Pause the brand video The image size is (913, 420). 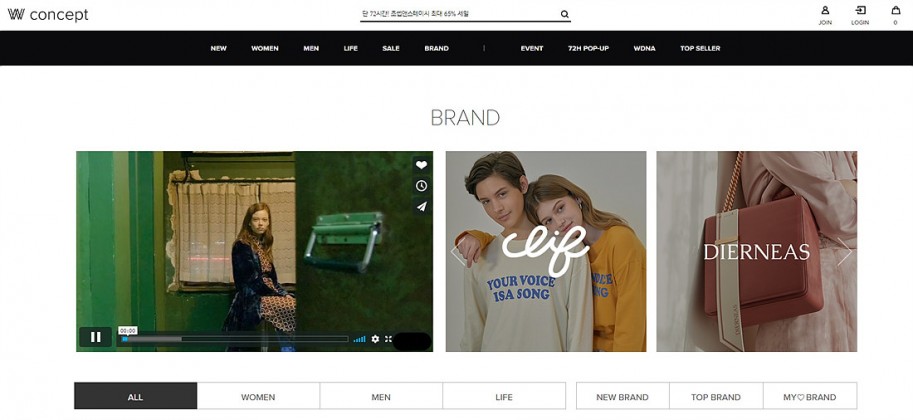pyautogui.click(x=95, y=337)
